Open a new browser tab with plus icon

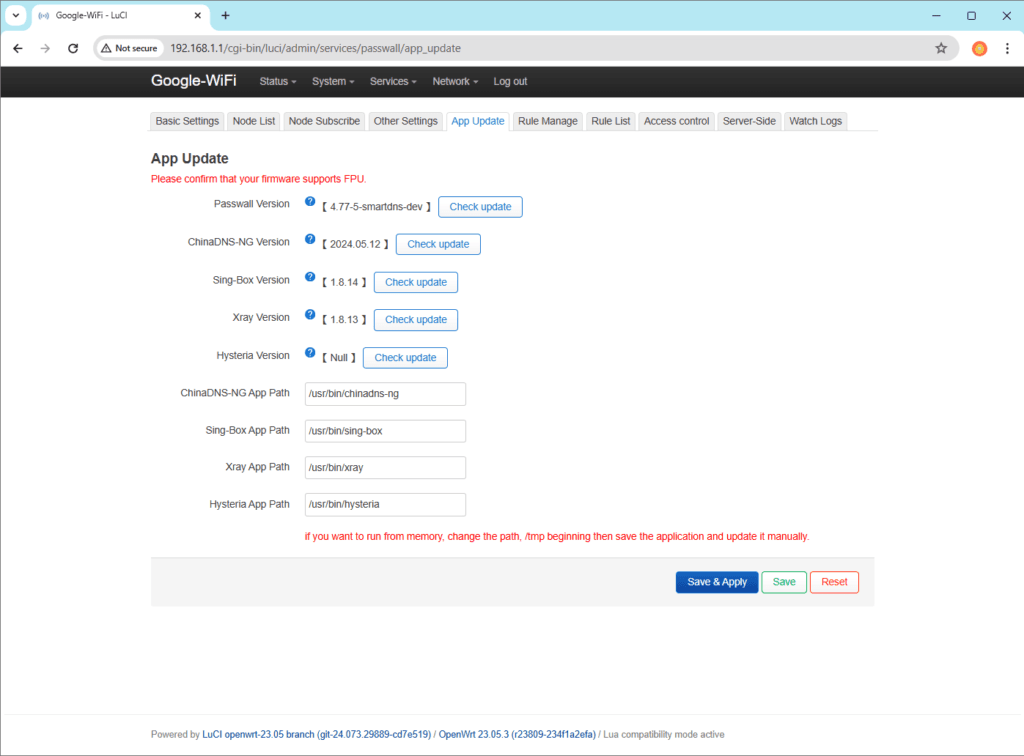225,15
